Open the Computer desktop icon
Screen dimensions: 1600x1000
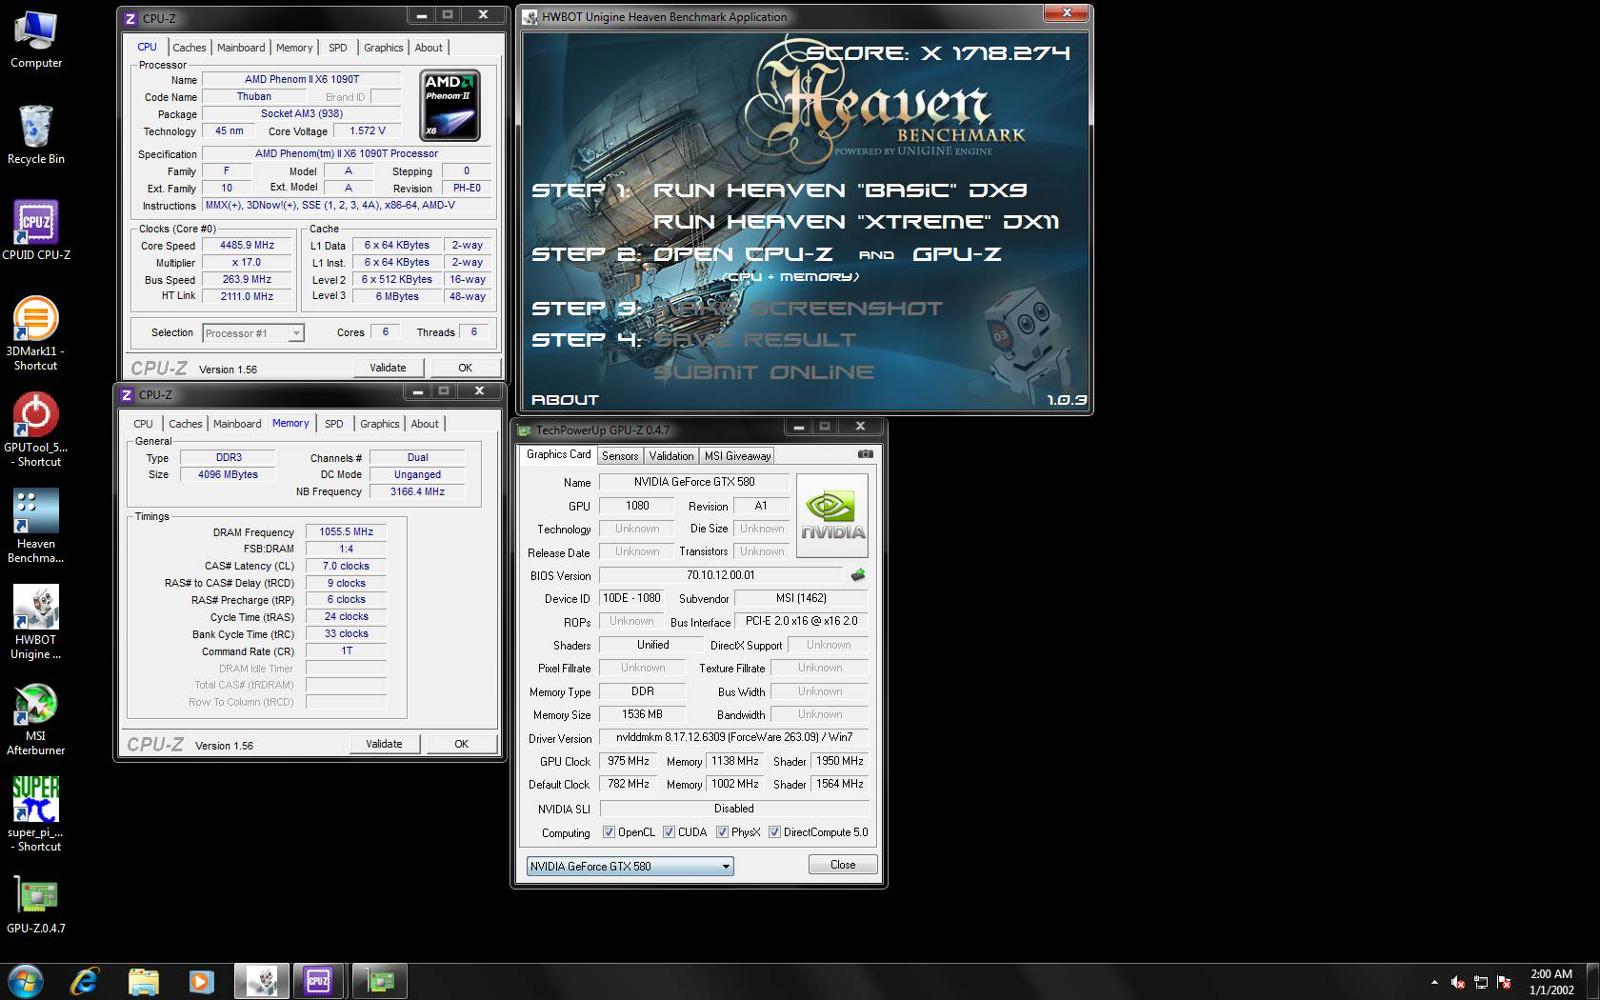(36, 40)
